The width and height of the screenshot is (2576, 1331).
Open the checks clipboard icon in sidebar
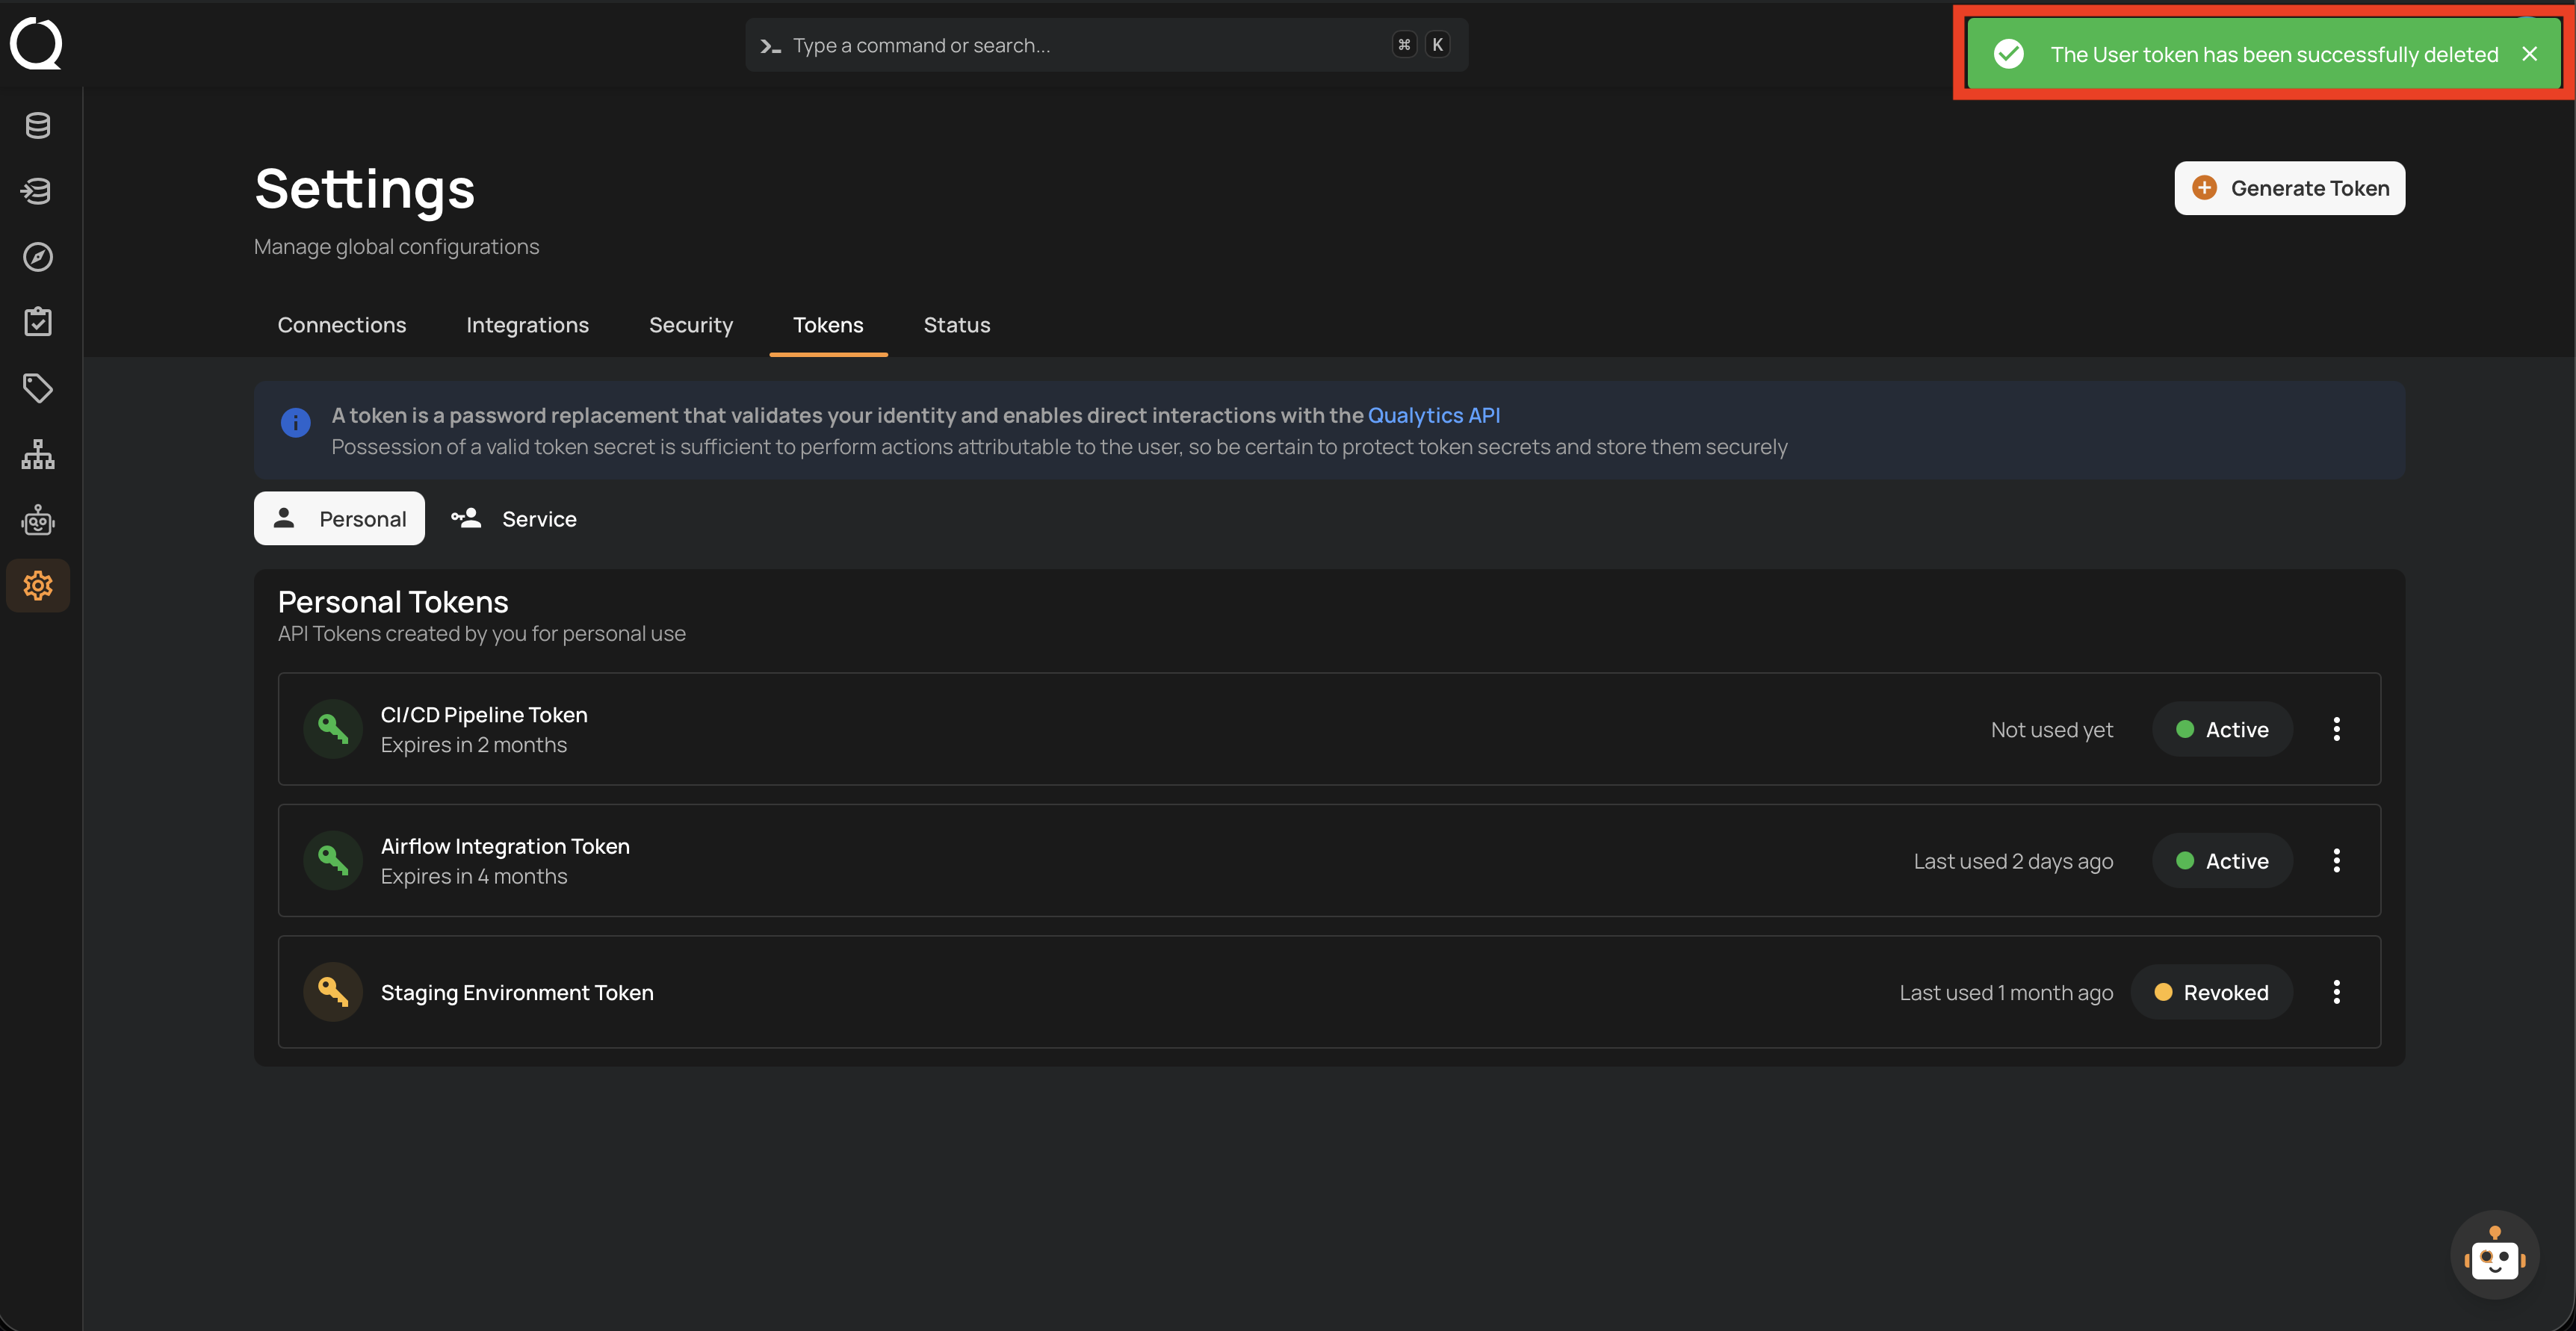[x=38, y=322]
